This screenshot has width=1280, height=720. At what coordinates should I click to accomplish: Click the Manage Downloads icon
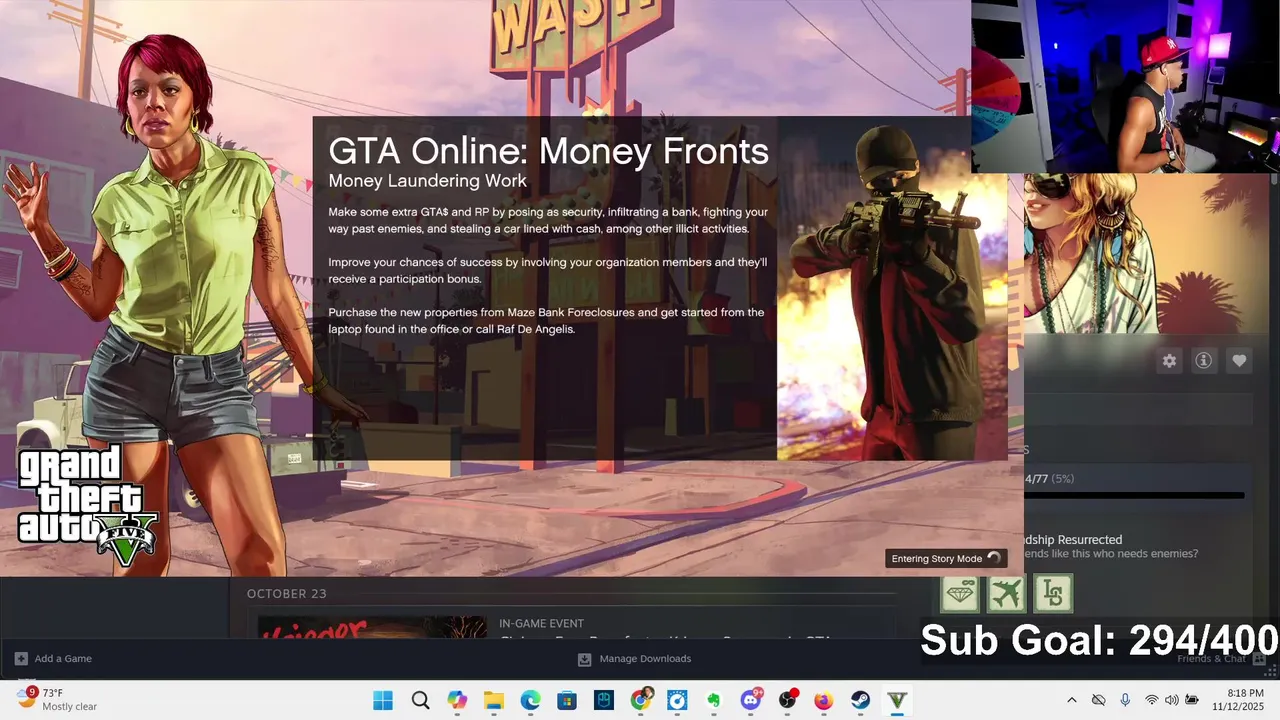[585, 659]
